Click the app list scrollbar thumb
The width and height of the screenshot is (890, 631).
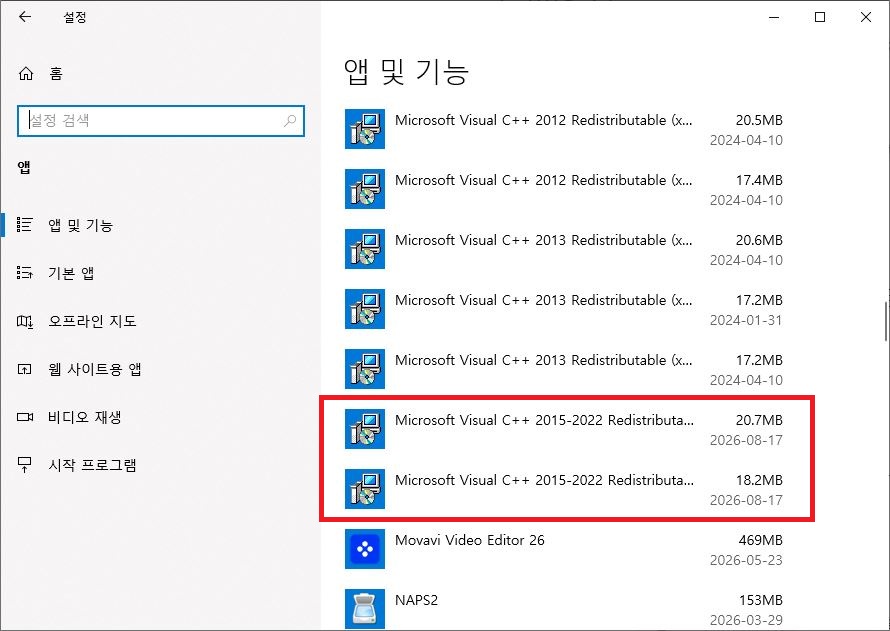pos(886,322)
